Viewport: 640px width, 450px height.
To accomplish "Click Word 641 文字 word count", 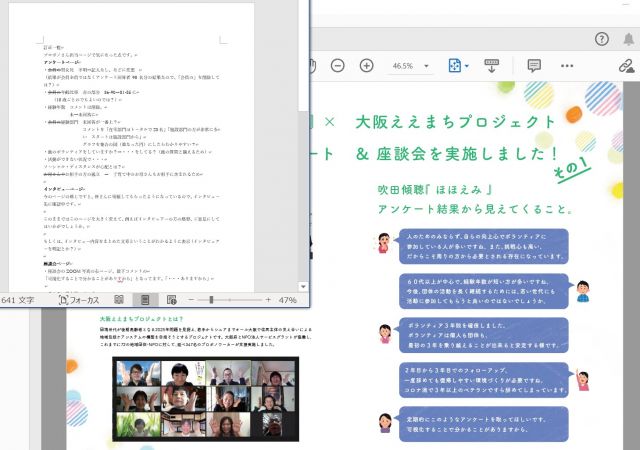I will [x=18, y=300].
